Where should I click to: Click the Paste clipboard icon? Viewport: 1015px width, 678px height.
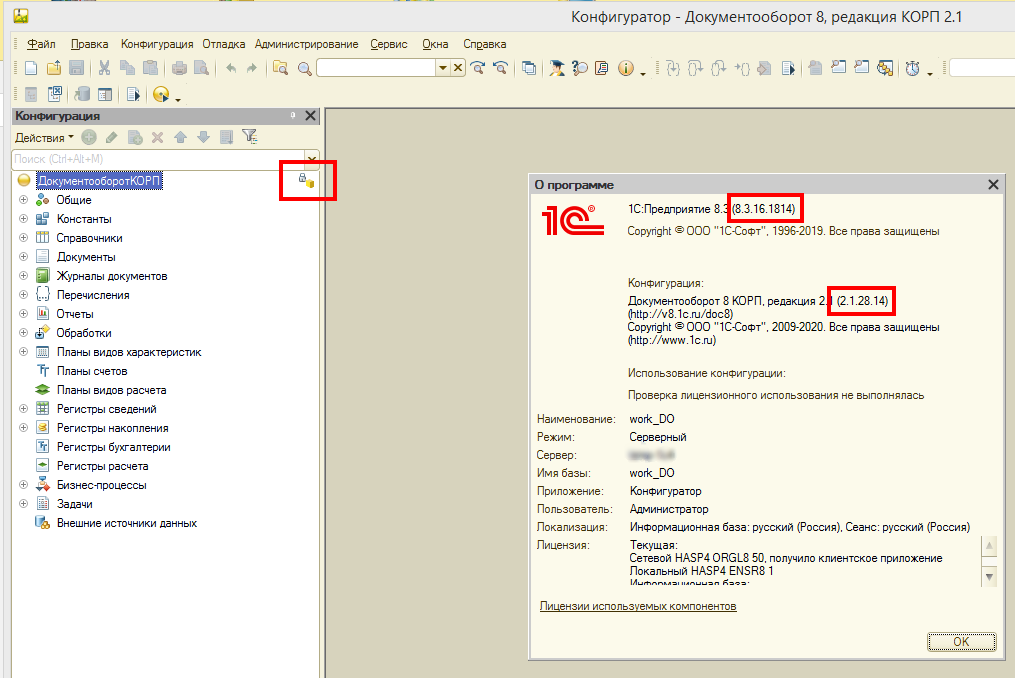(150, 68)
